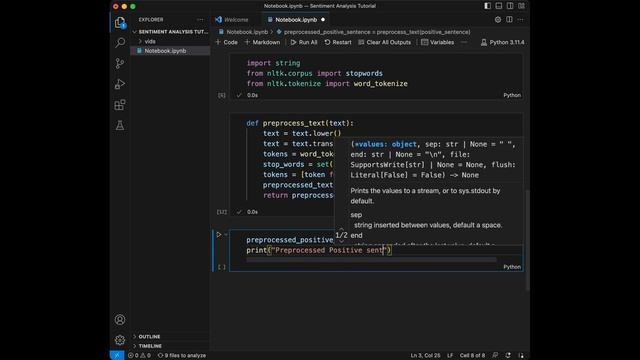Open the Accounts menu icon

120,320
